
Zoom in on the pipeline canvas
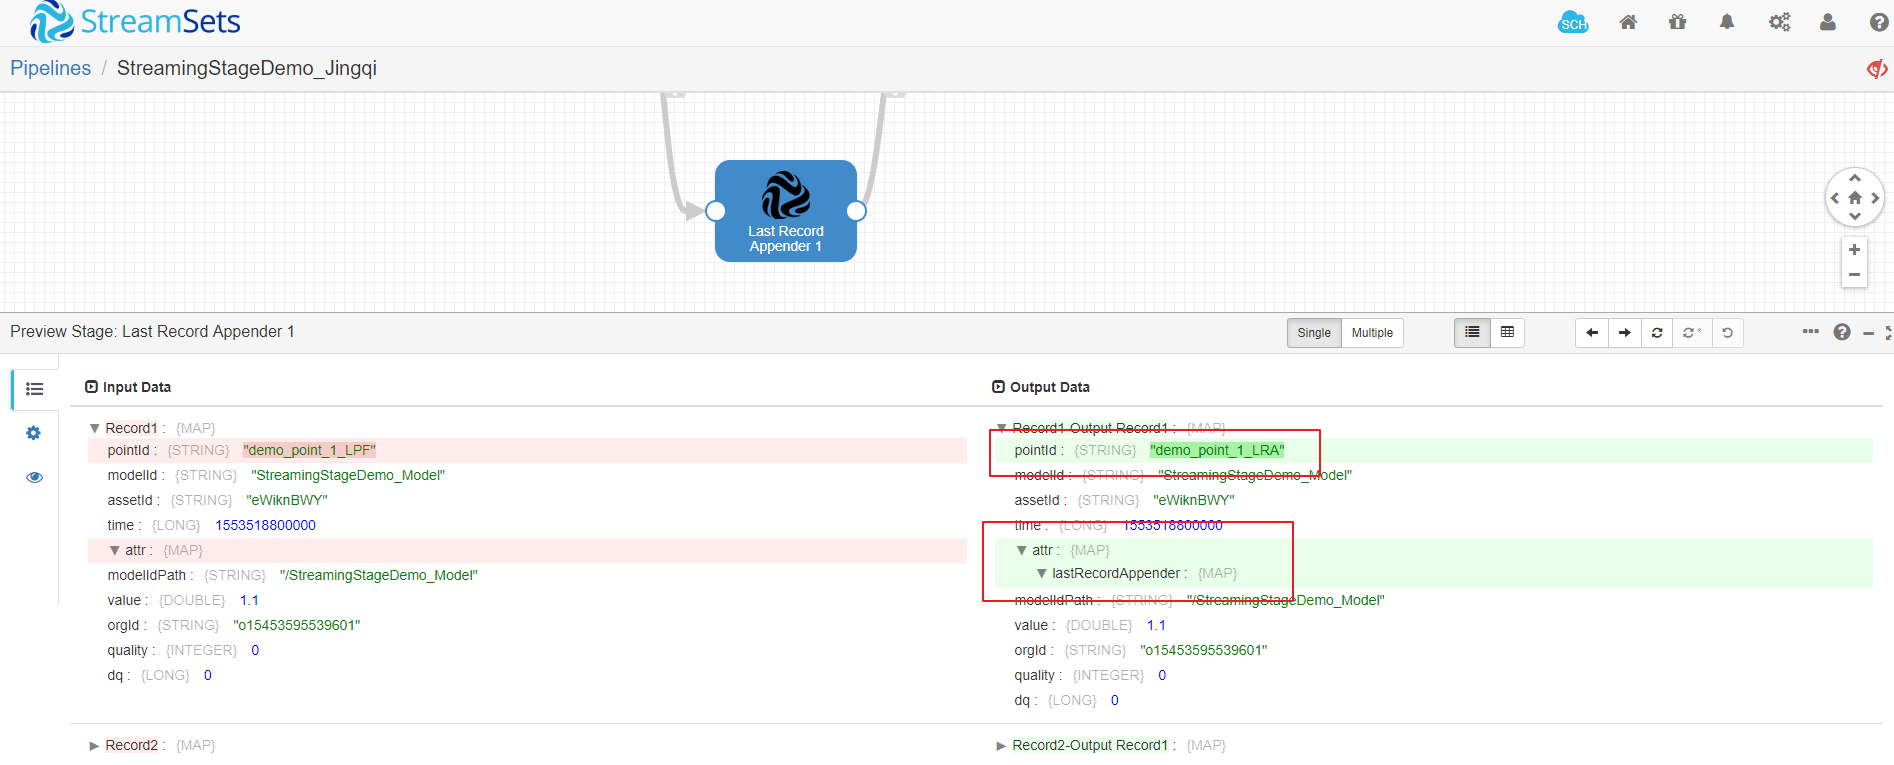point(1854,250)
